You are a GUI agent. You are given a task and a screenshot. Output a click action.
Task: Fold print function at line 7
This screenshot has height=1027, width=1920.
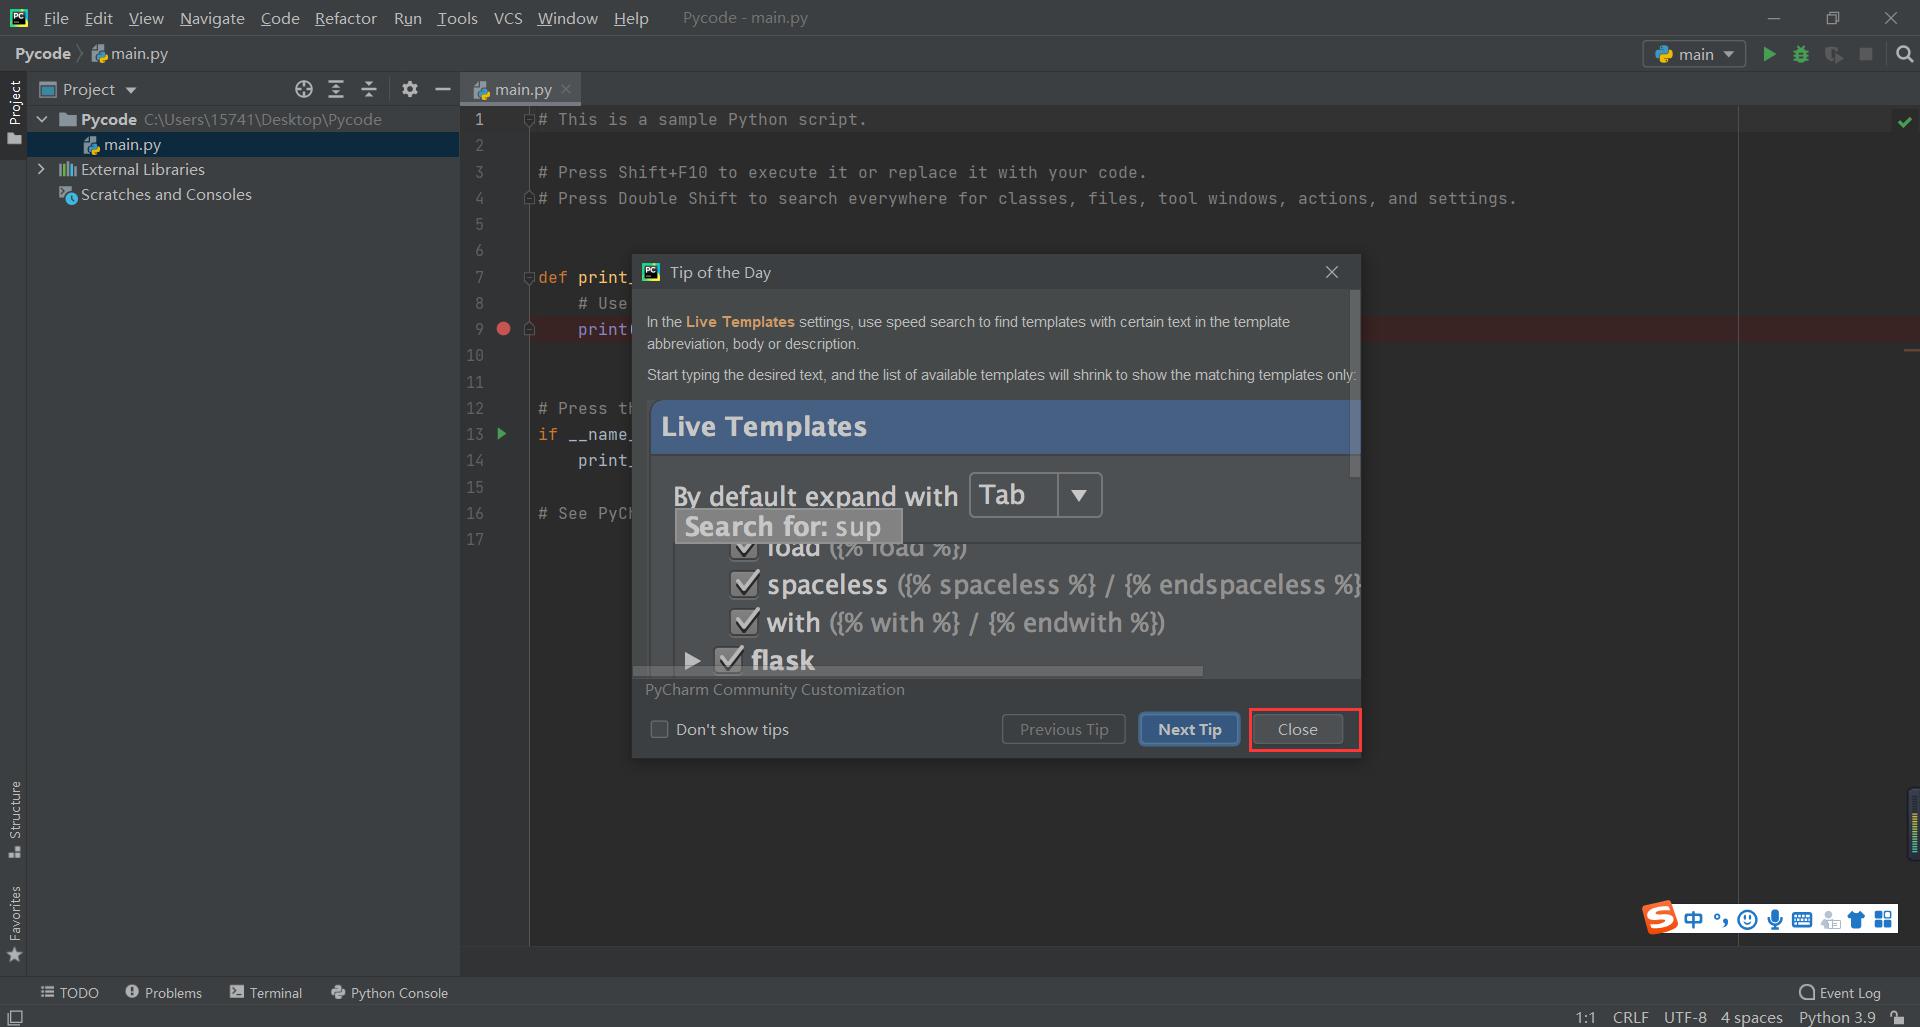click(529, 277)
